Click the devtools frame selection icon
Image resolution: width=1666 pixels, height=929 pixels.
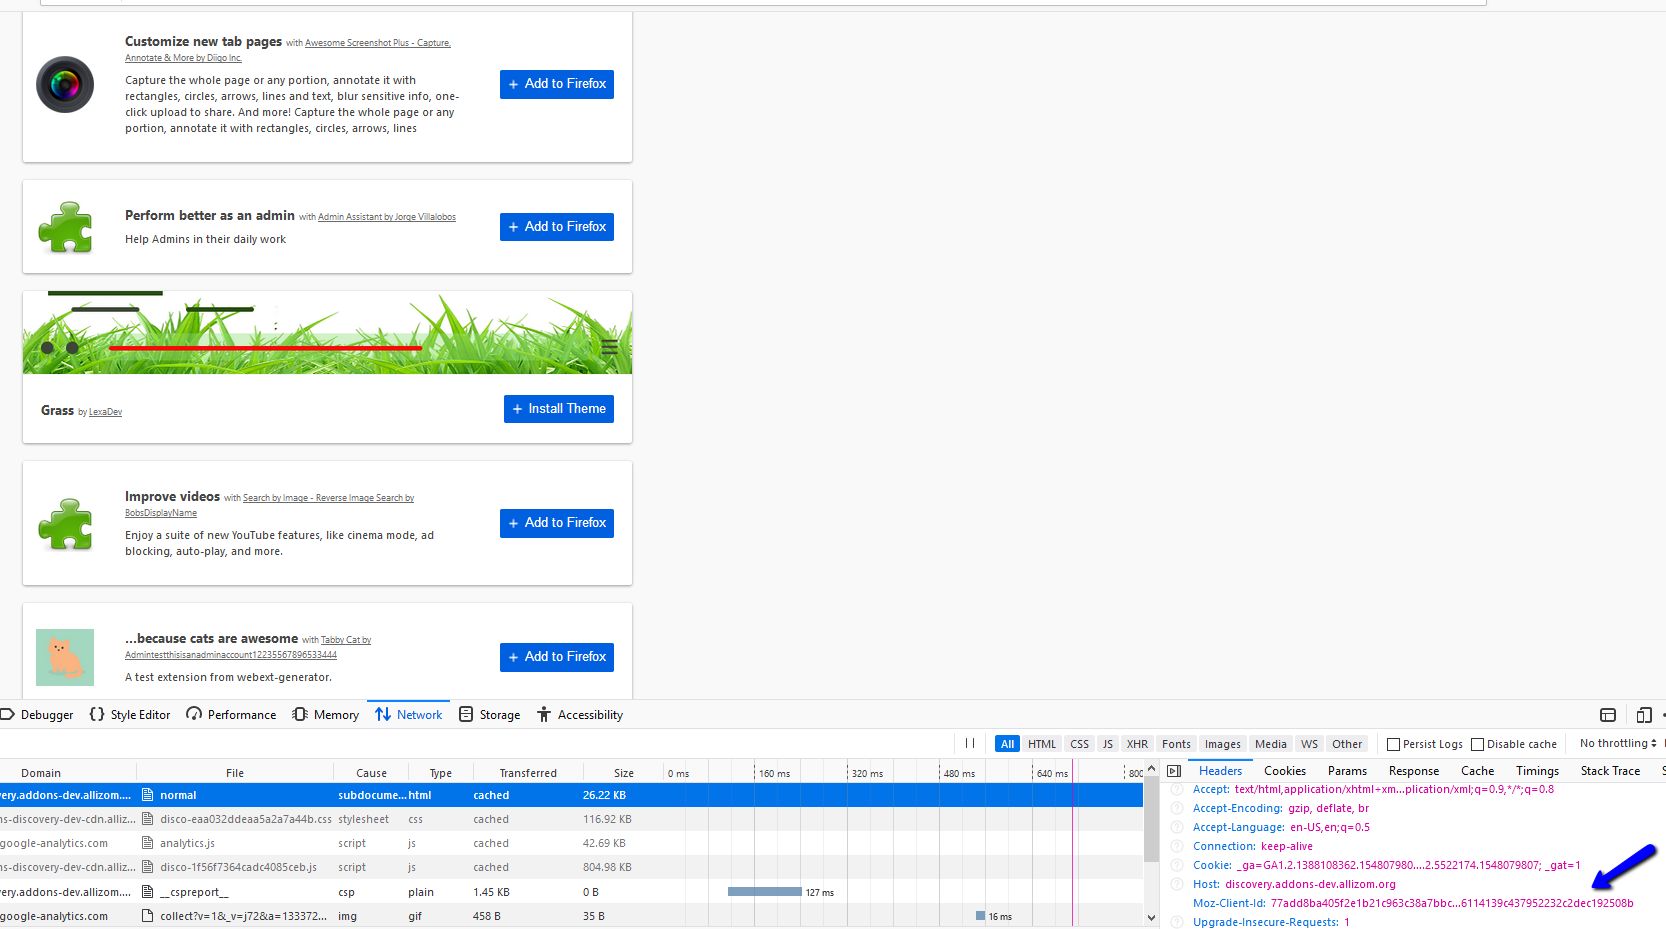point(1608,715)
